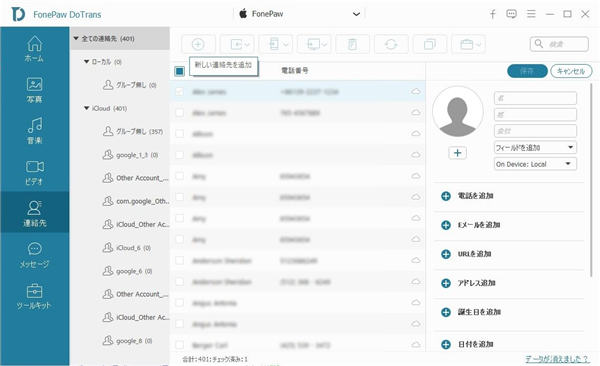Image resolution: width=600 pixels, height=366 pixels.
Task: Click the de-duplicate contacts icon
Action: (x=430, y=44)
